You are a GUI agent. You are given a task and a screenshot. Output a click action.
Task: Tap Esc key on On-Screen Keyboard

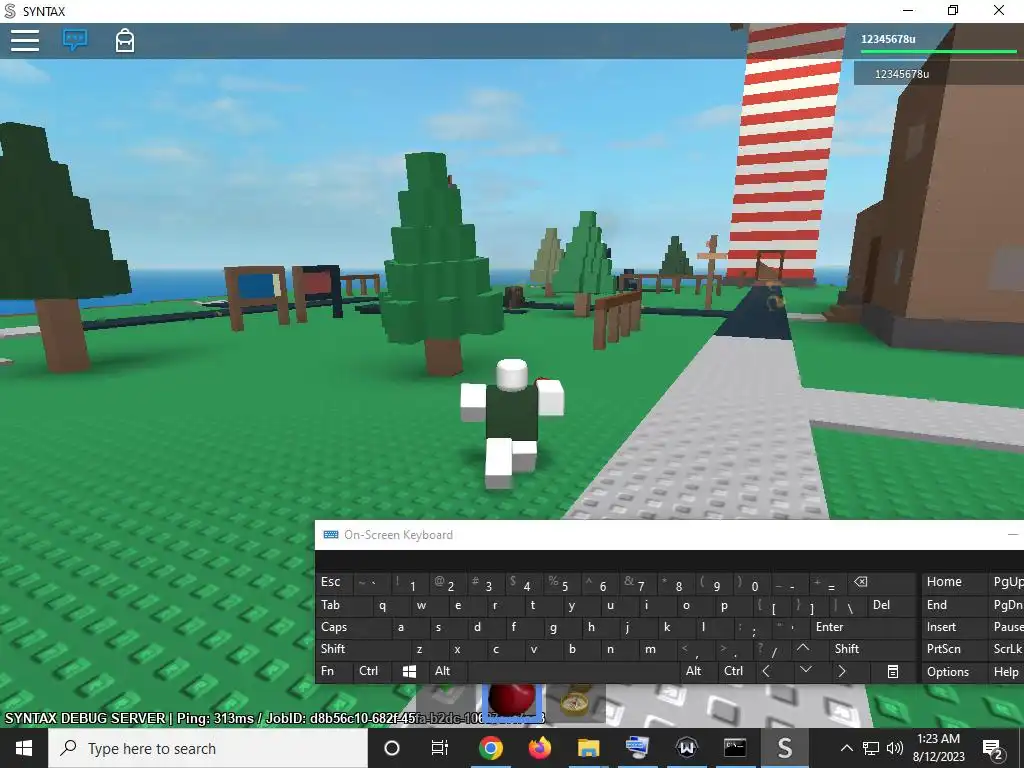pos(334,583)
